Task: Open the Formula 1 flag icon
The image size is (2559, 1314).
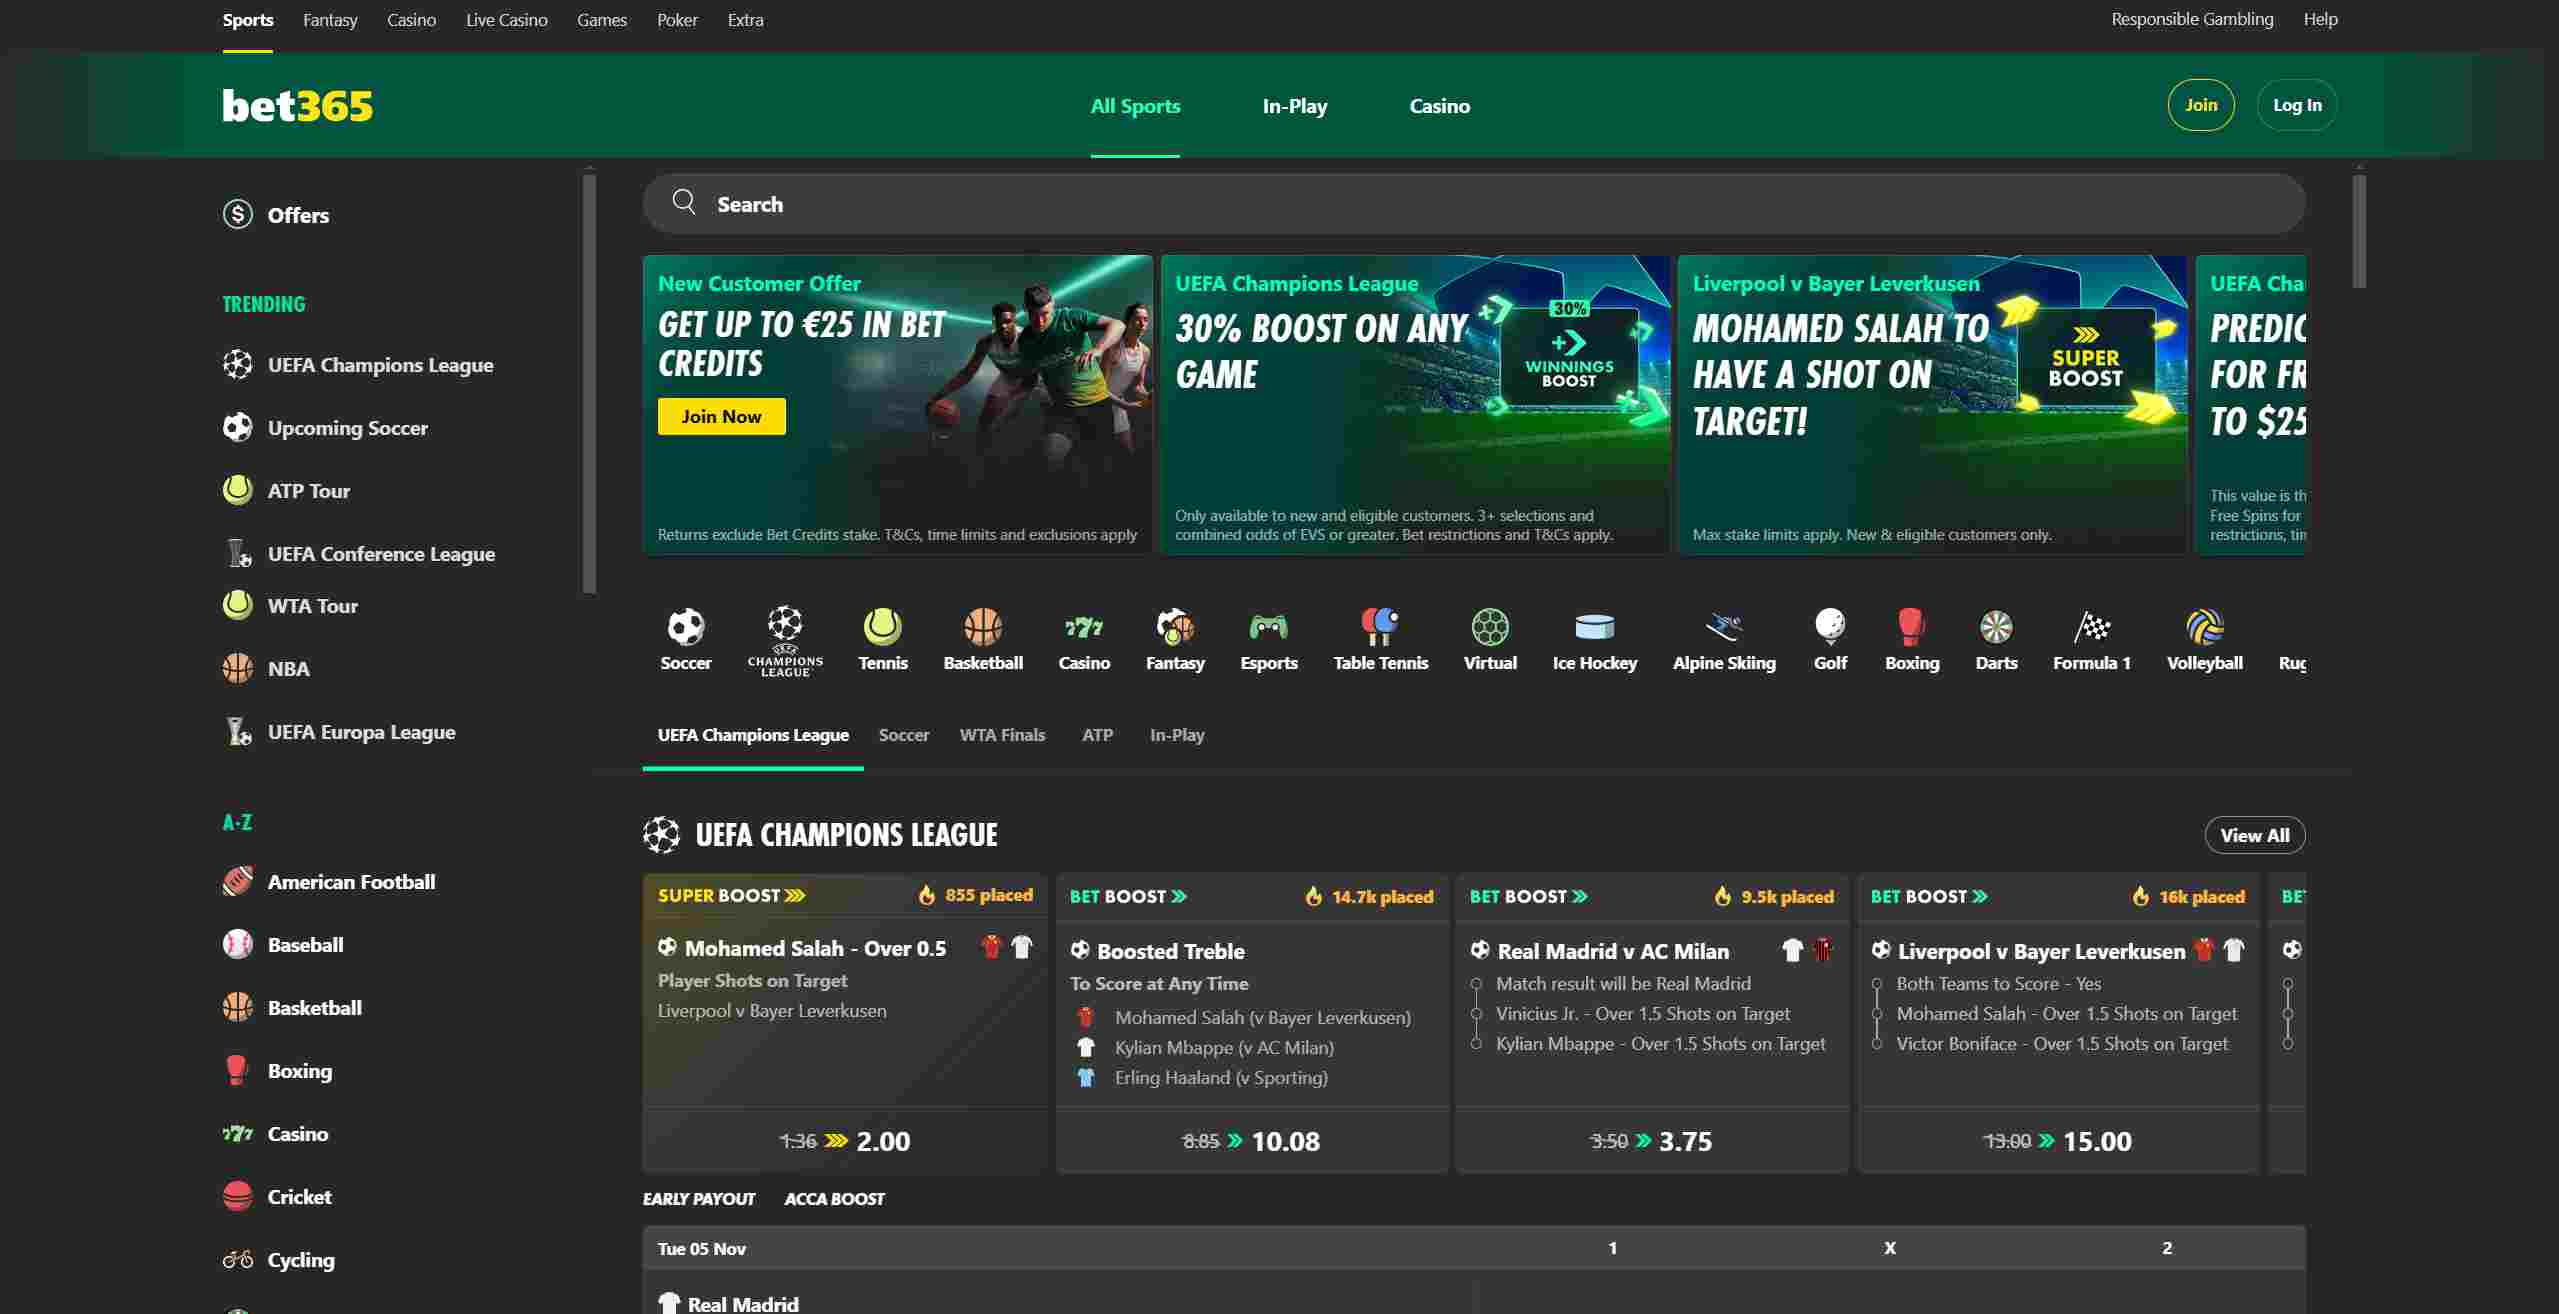Action: point(2092,640)
